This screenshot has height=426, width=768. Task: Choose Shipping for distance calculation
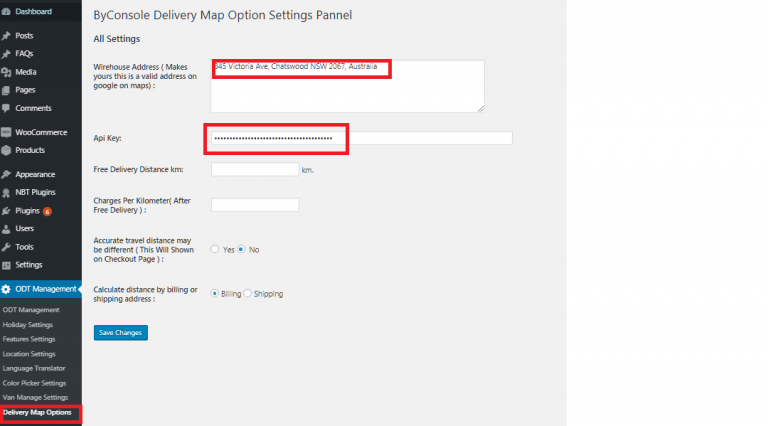[248, 294]
